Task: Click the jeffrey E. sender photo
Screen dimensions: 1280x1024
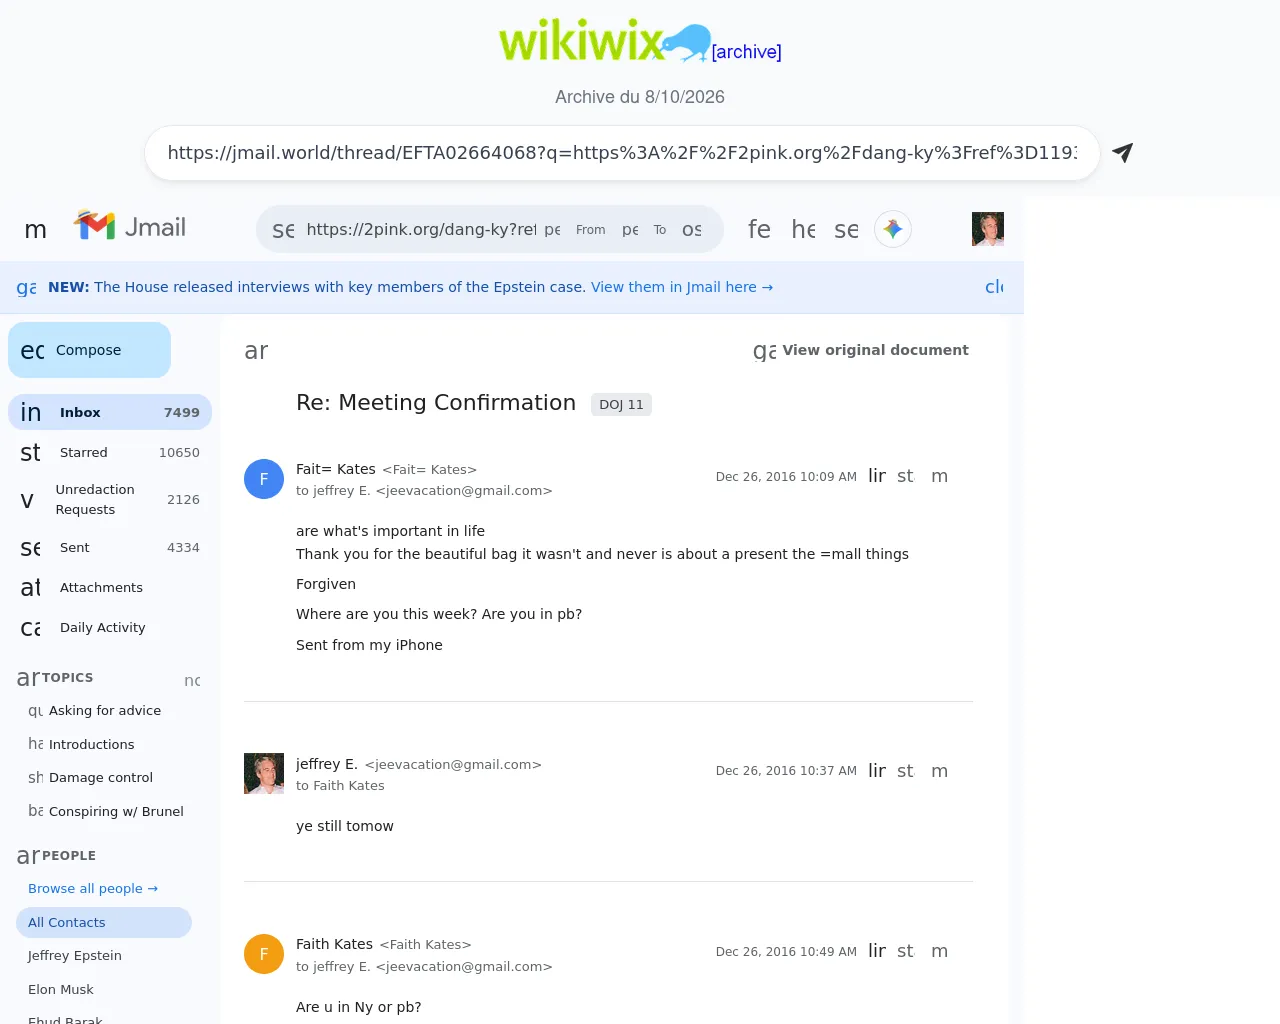Action: [x=264, y=773]
